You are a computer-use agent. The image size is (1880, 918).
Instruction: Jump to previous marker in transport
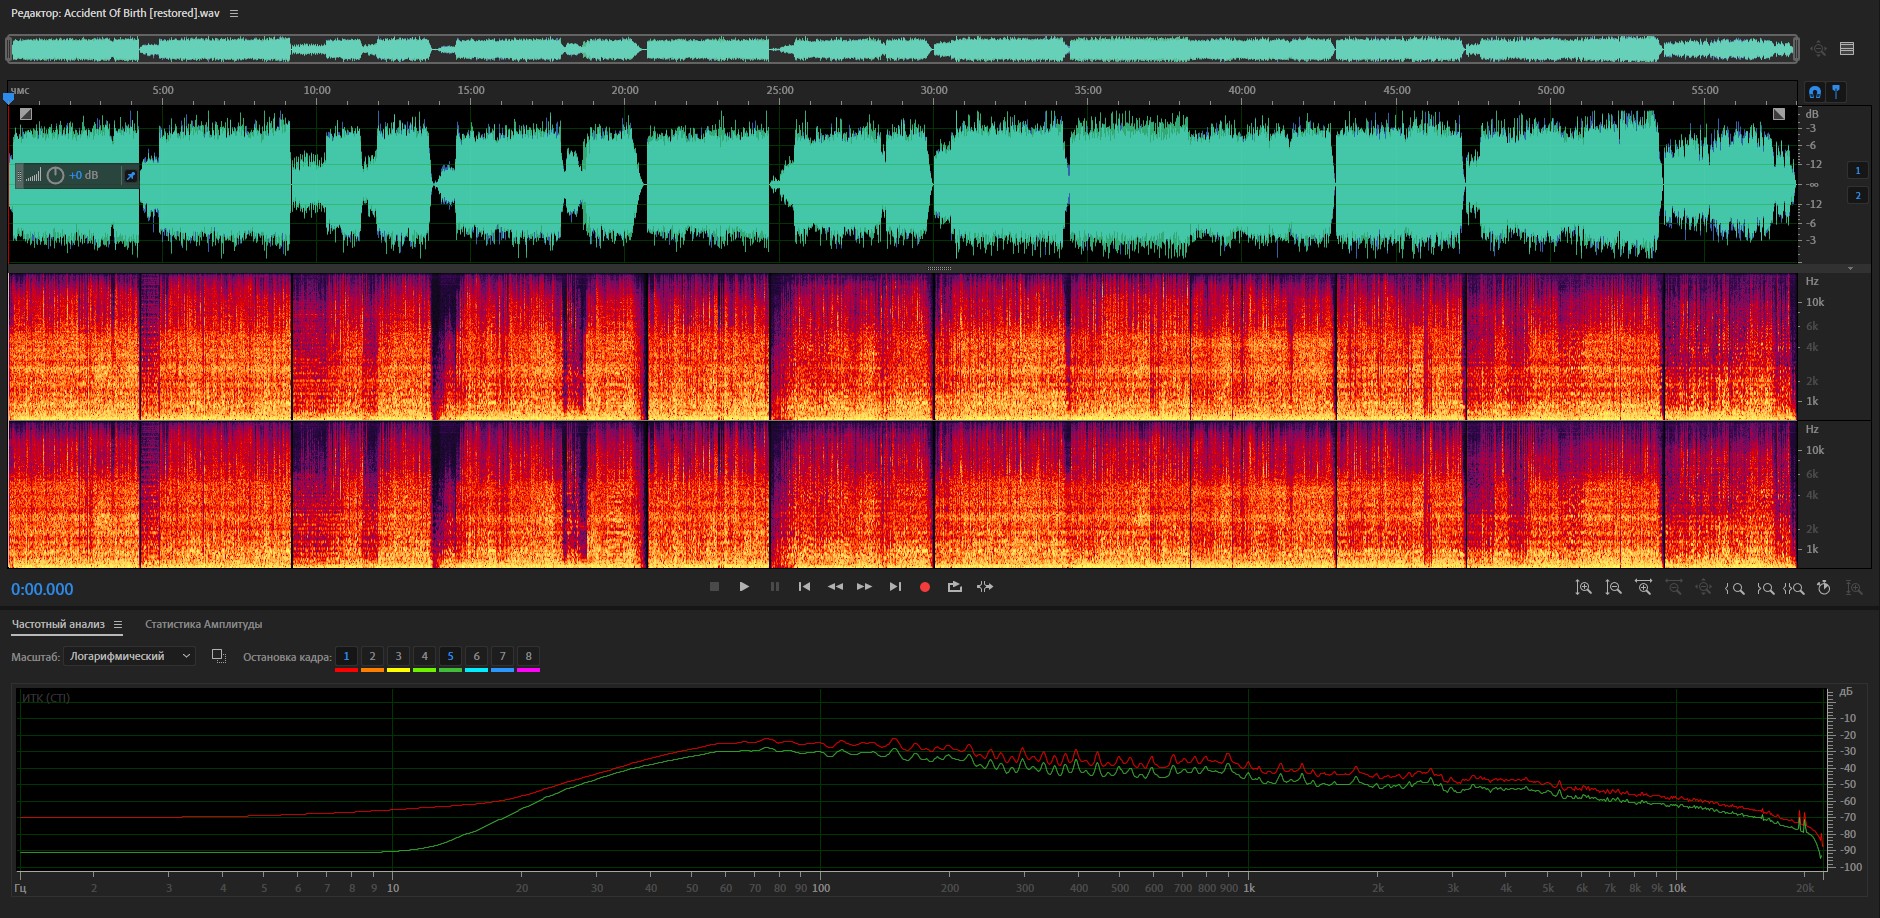pos(804,587)
